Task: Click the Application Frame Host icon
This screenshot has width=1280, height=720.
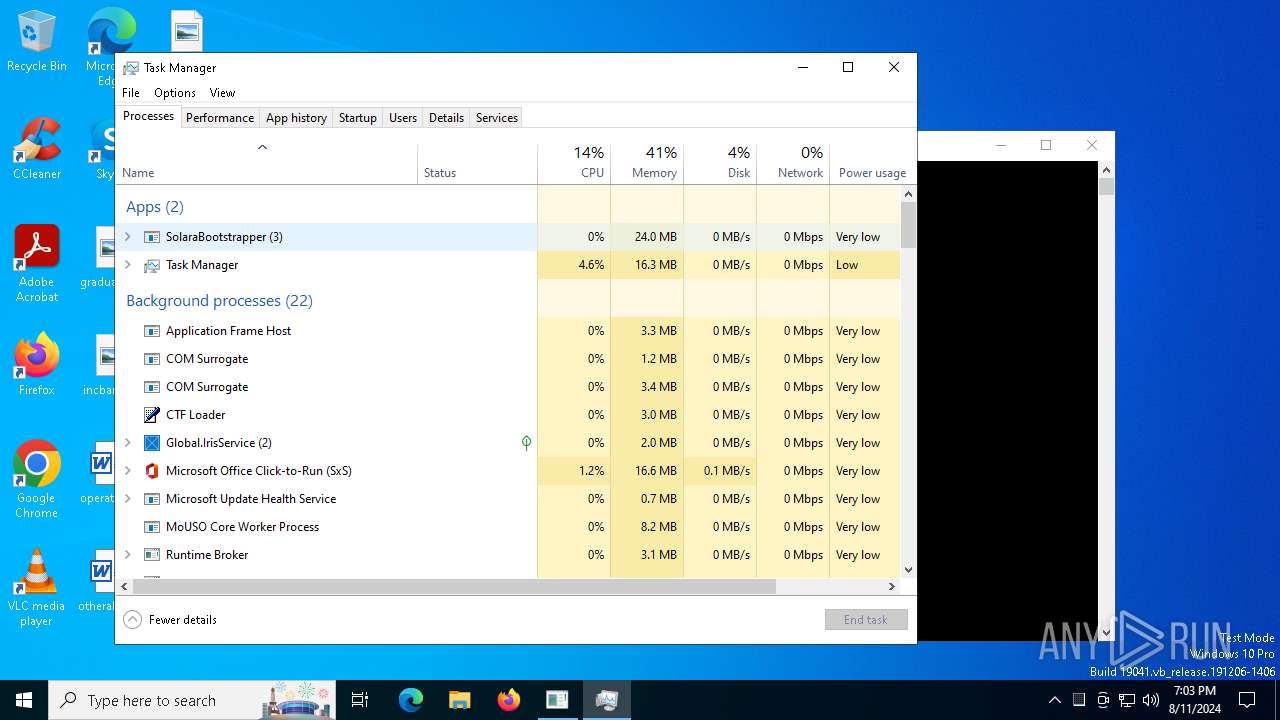Action: 152,331
